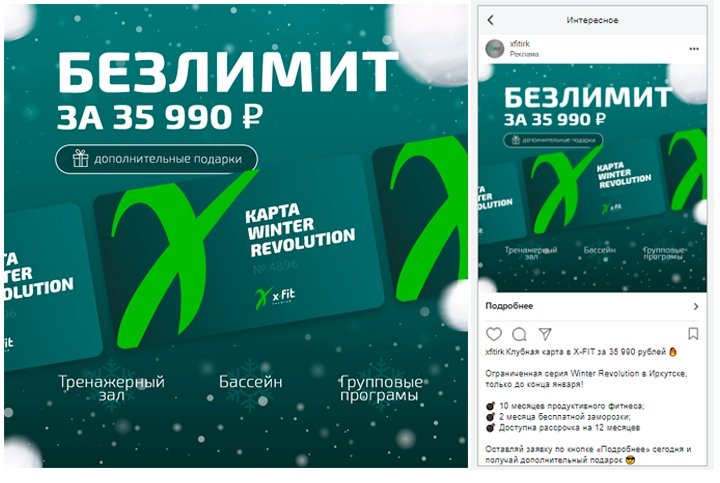Click the xfitirk name in the caption

tap(495, 352)
